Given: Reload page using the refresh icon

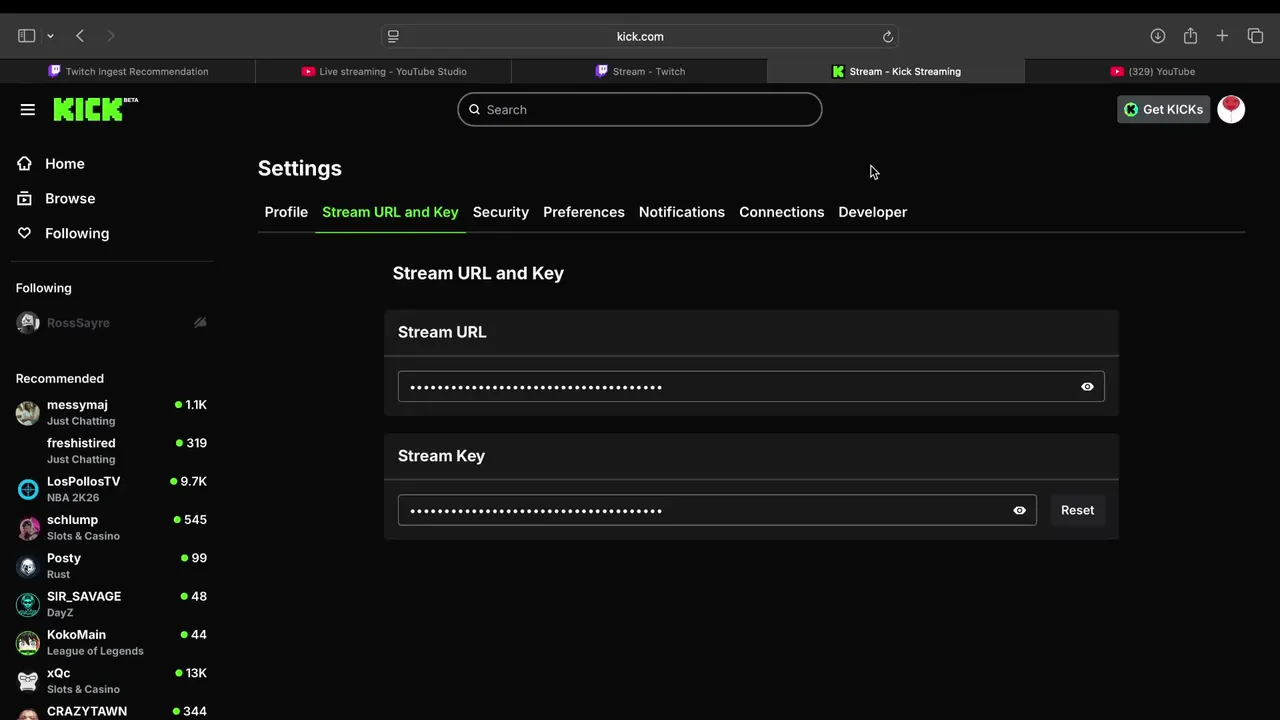Looking at the screenshot, I should pyautogui.click(x=887, y=36).
